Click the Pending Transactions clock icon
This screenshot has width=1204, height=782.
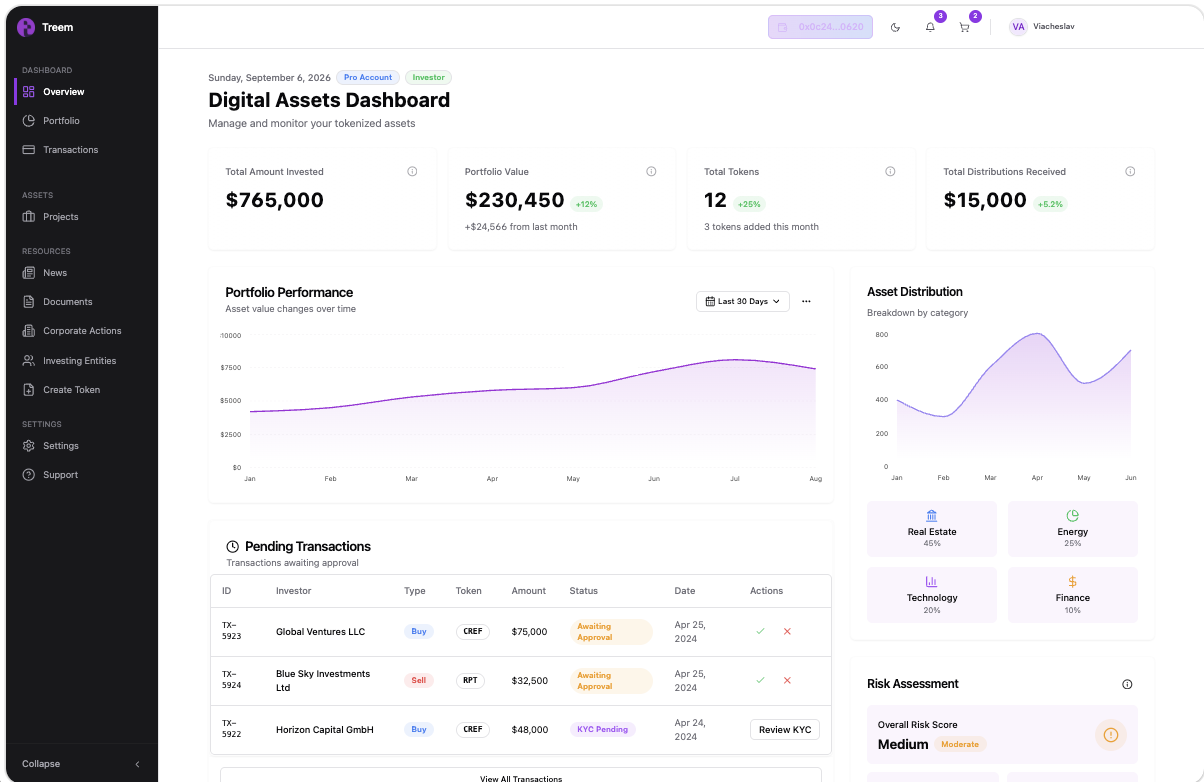[233, 547]
